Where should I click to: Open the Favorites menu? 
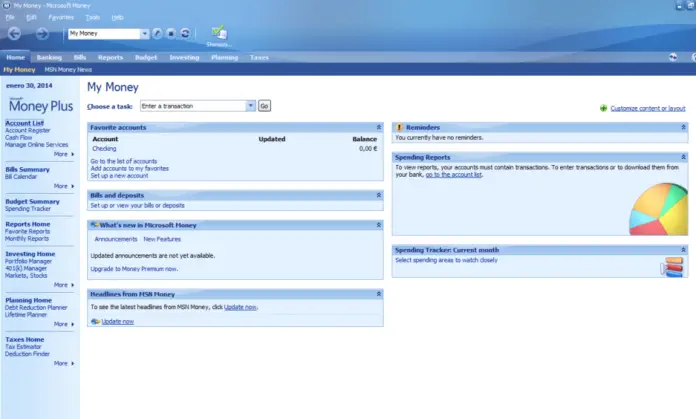click(x=61, y=17)
